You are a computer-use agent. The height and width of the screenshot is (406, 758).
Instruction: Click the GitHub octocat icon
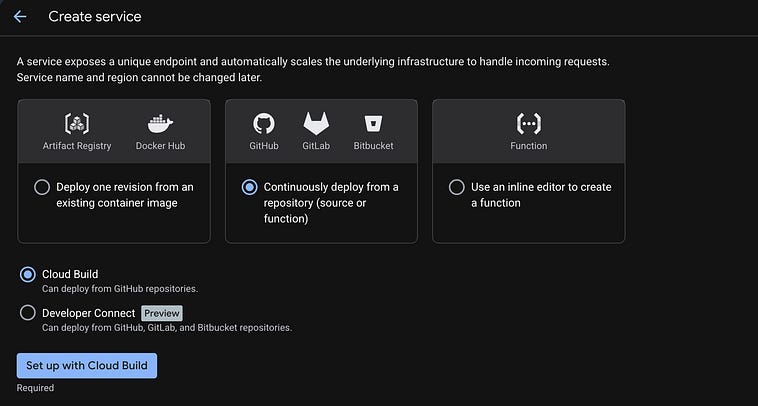[x=264, y=124]
